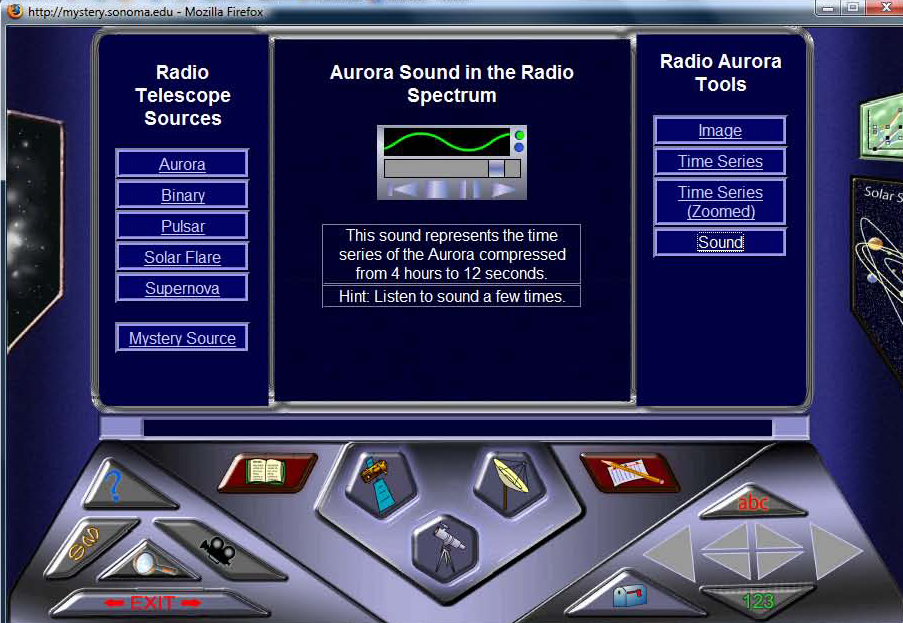
Task: Select Aurora from Radio Telescope Sources
Action: [182, 165]
